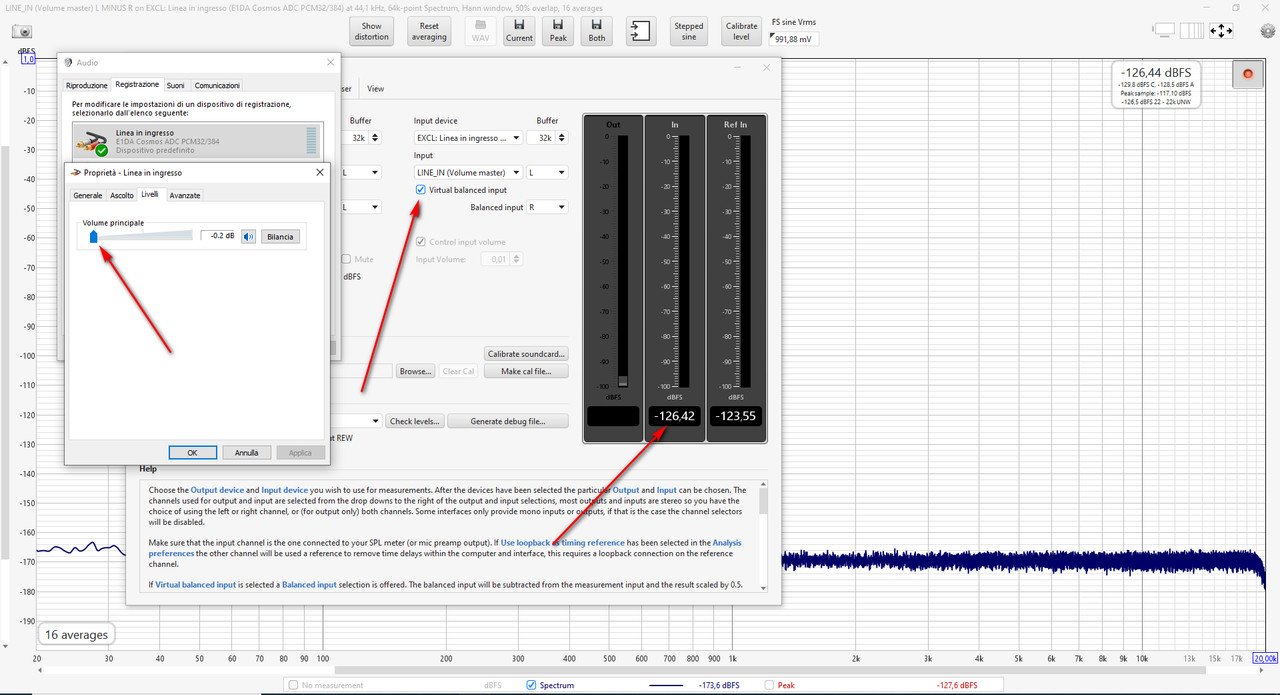The image size is (1280, 695).
Task: Close the Audio dialog window
Action: pos(329,62)
